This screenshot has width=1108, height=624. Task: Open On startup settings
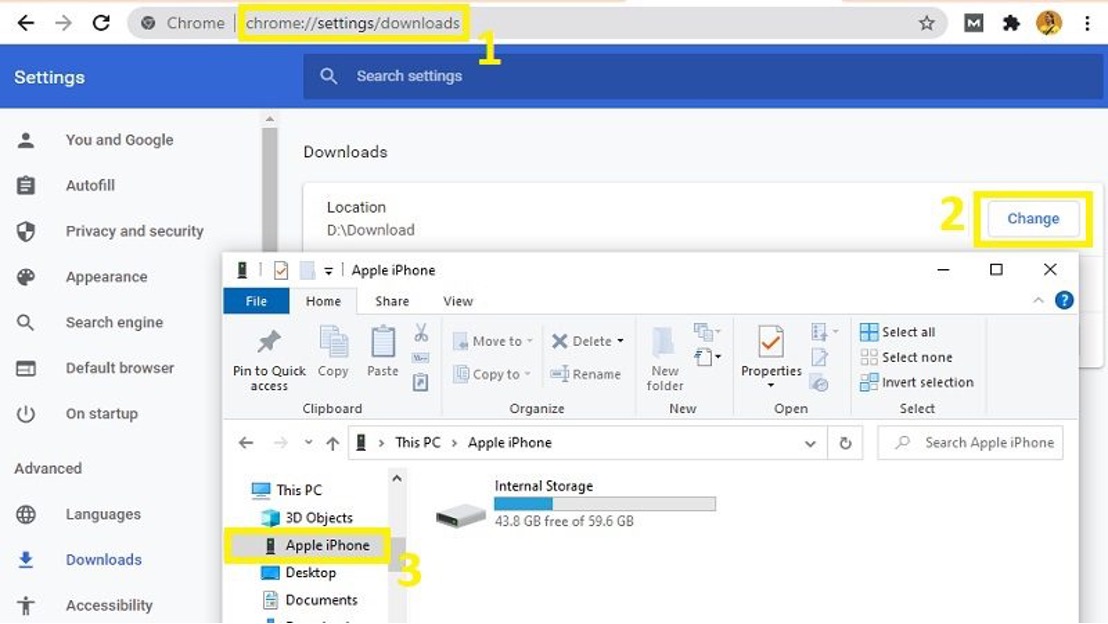coord(102,413)
